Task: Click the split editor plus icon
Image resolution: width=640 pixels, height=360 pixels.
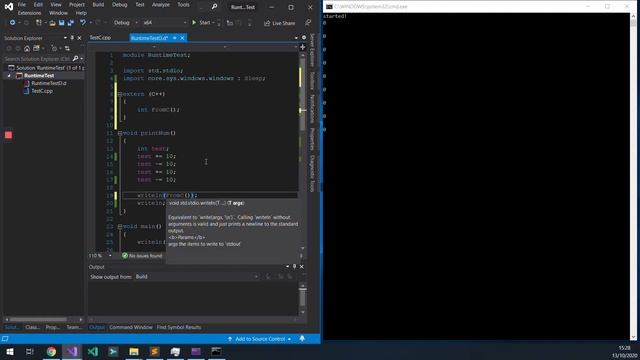Action: tap(302, 47)
